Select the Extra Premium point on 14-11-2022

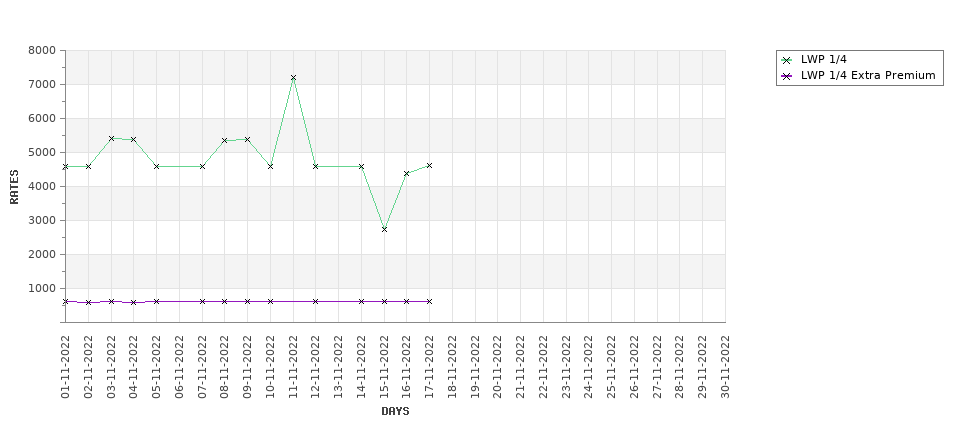click(x=361, y=302)
